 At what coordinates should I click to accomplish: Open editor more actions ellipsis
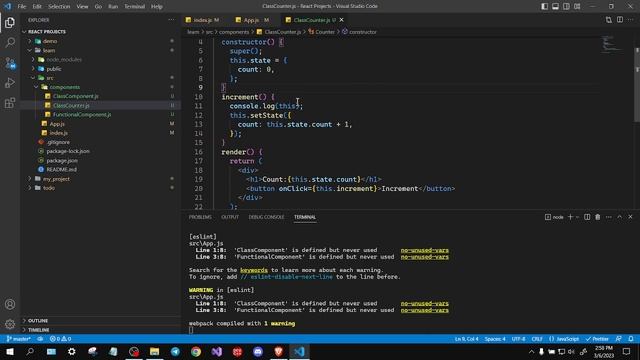point(631,20)
